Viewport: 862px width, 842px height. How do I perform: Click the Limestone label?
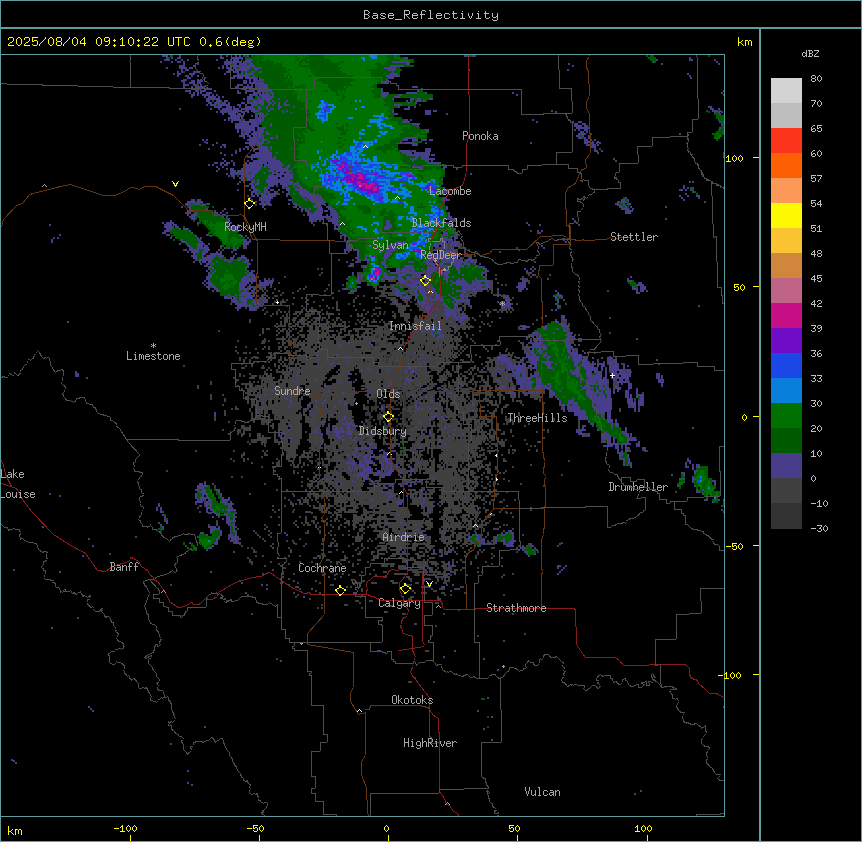[x=153, y=356]
